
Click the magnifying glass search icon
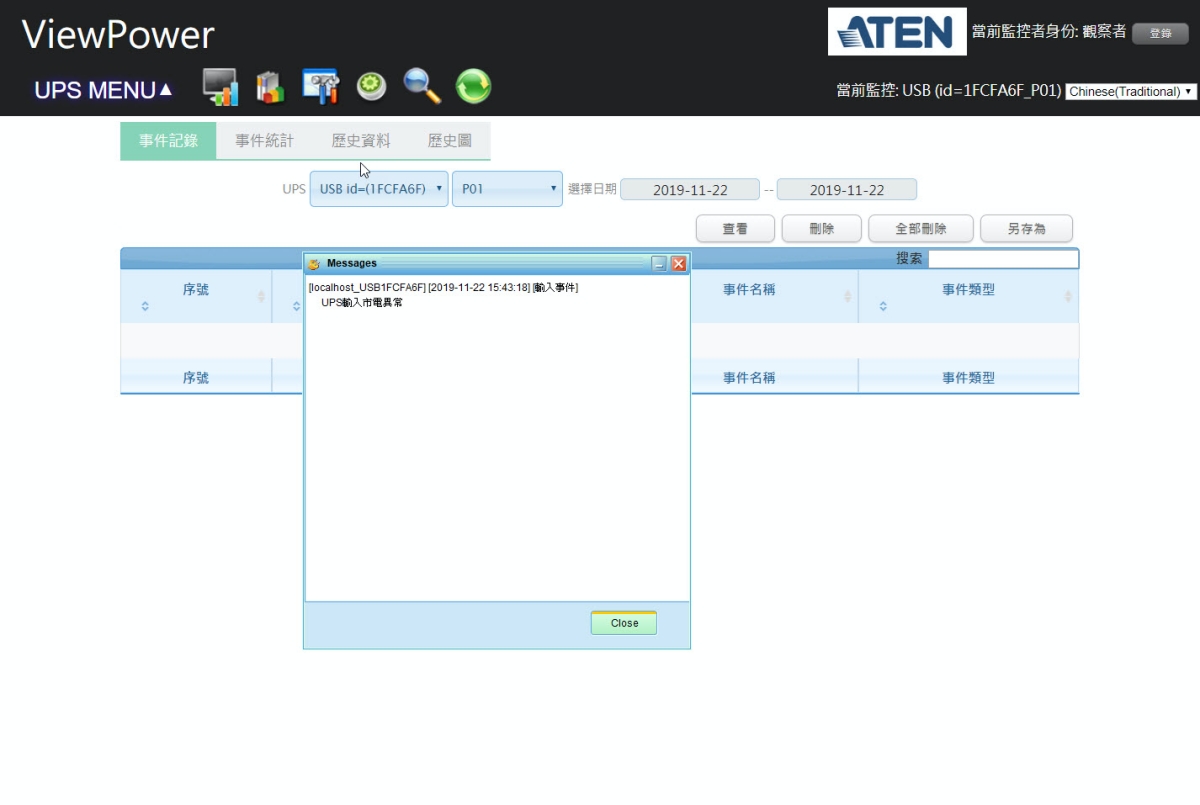(x=422, y=87)
